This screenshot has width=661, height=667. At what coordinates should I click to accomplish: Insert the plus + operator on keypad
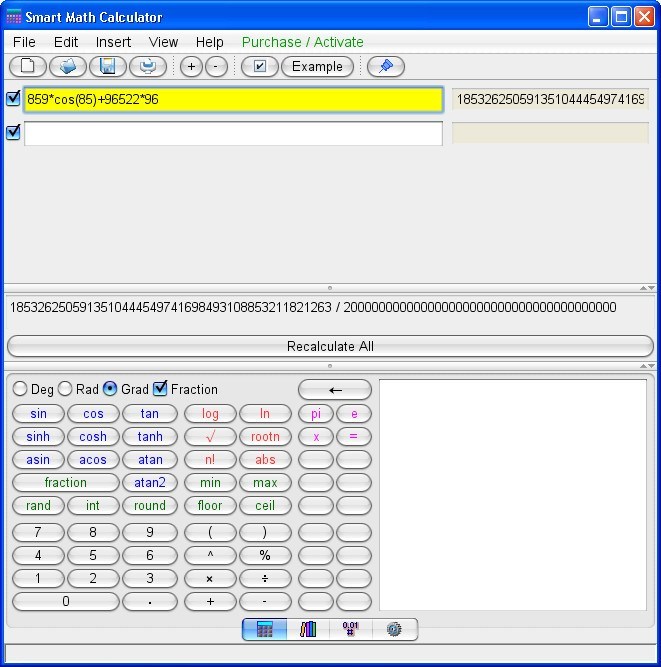(210, 601)
